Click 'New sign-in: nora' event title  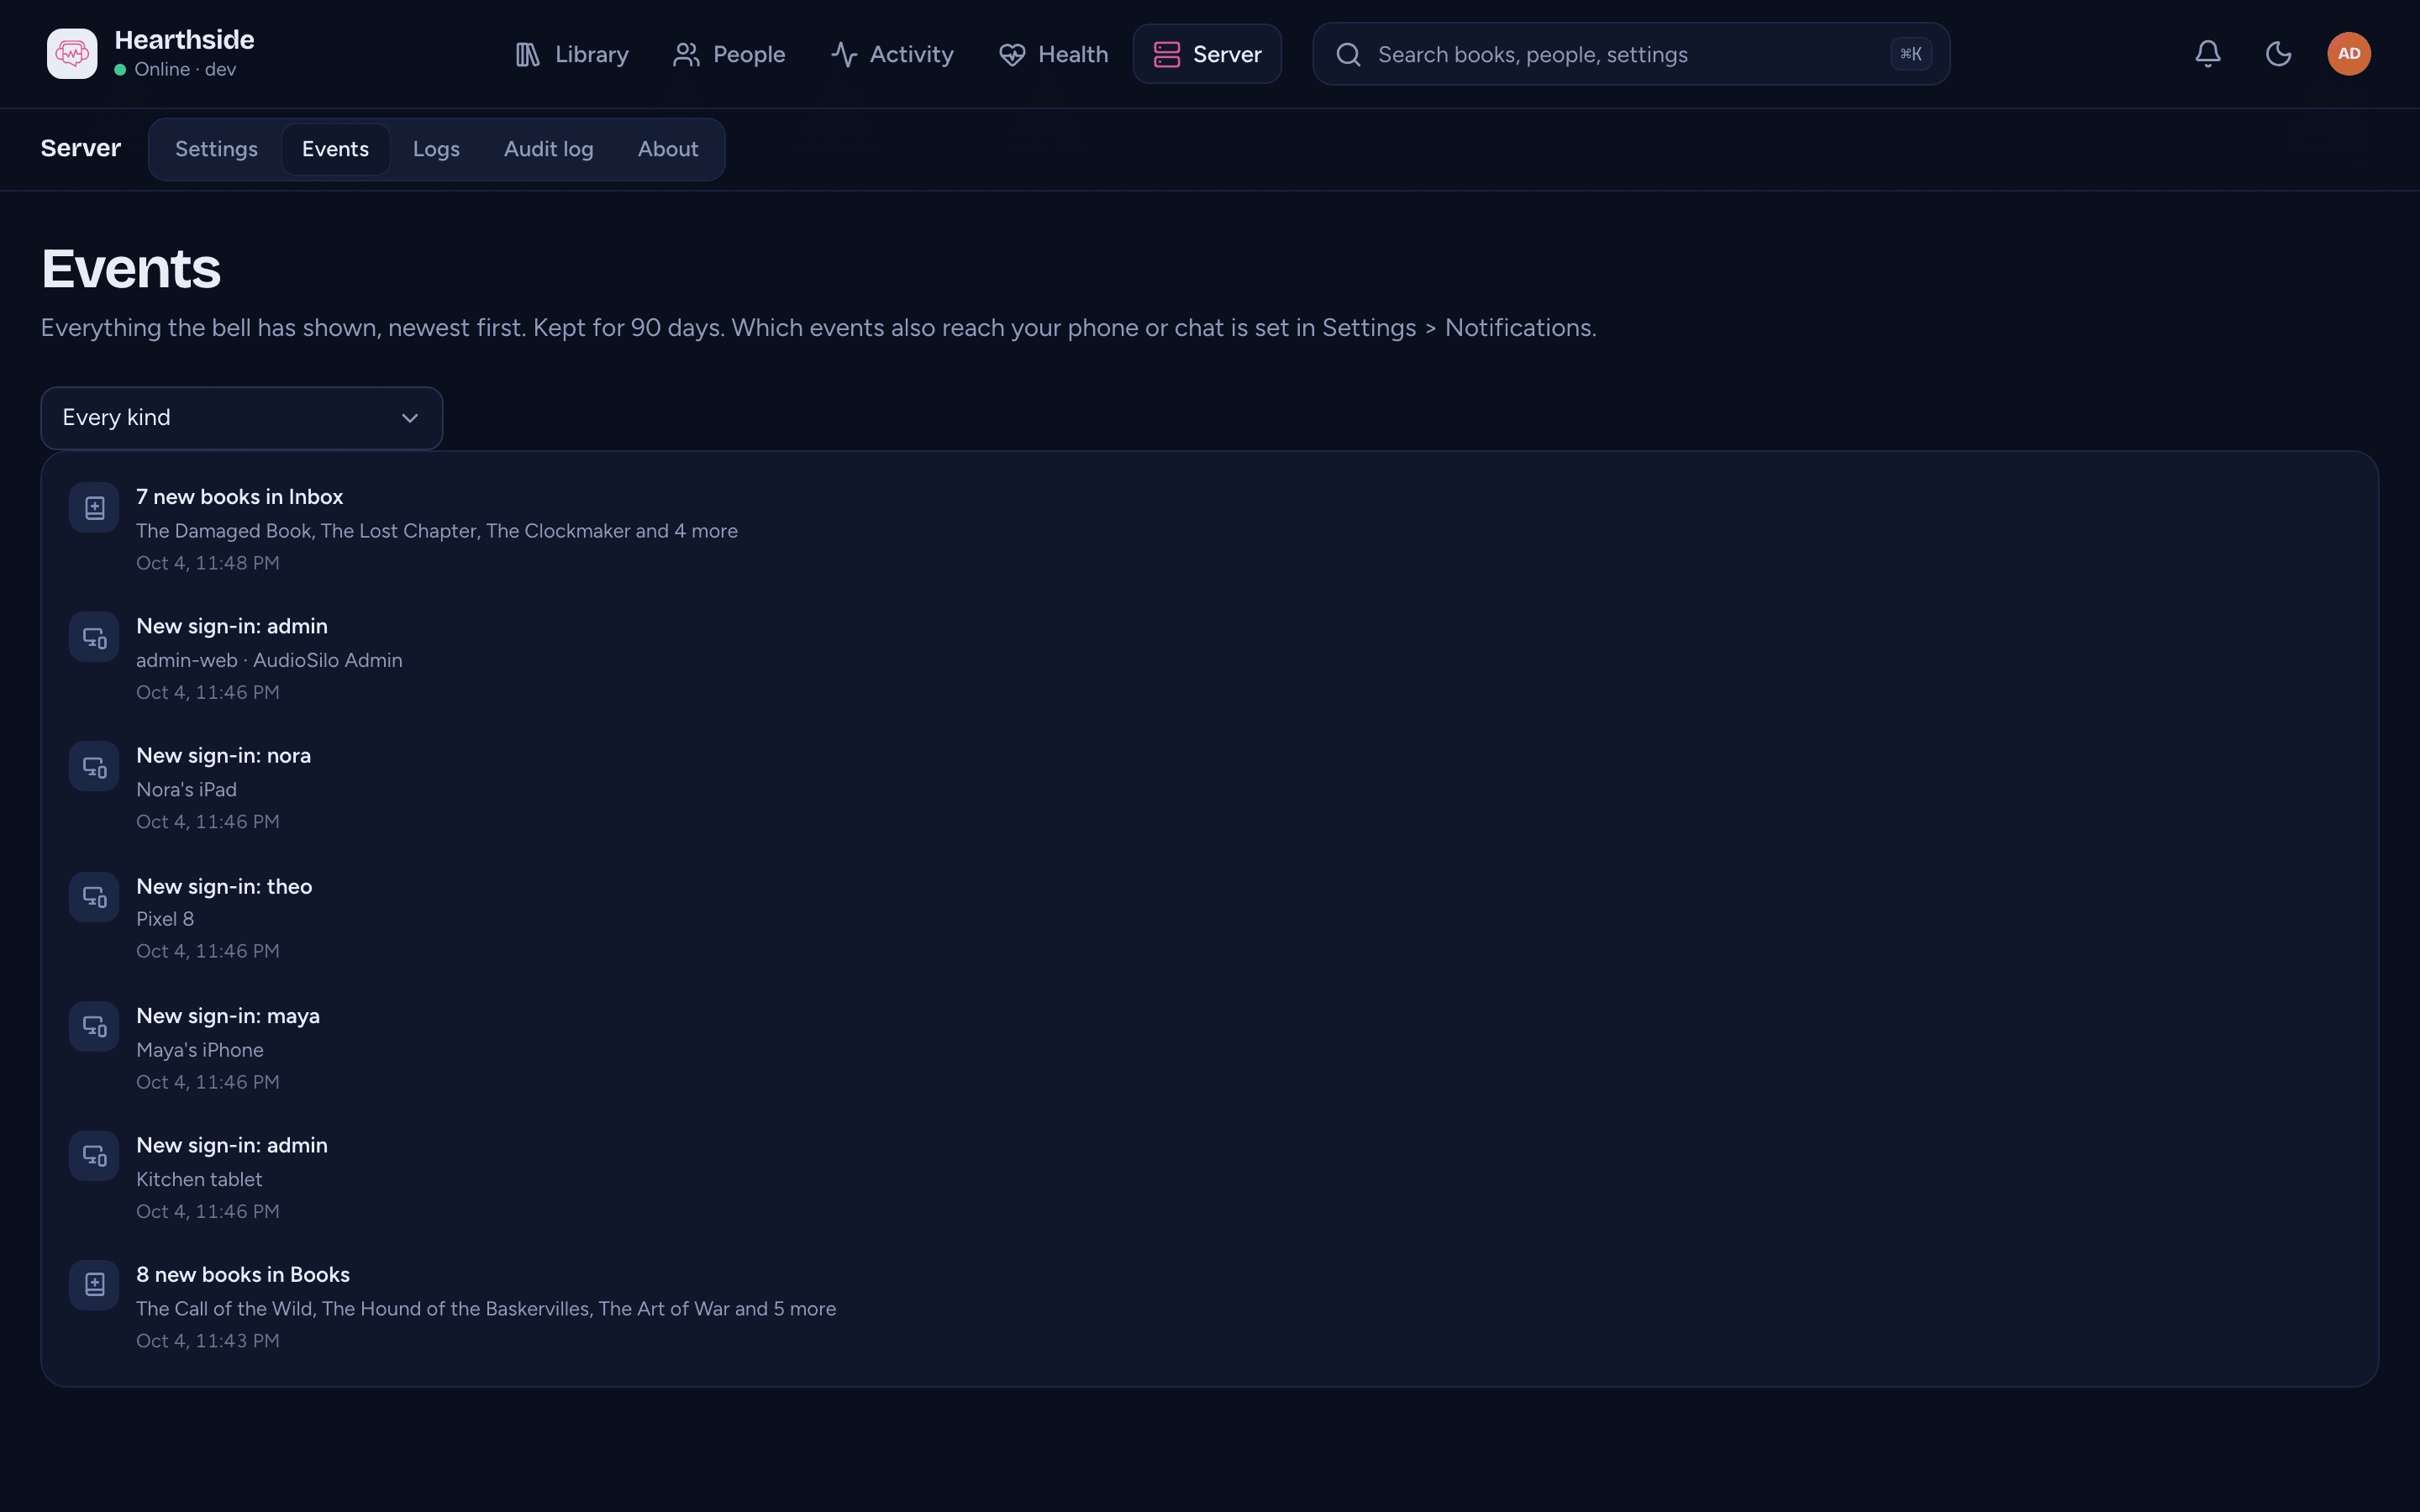pyautogui.click(x=223, y=756)
